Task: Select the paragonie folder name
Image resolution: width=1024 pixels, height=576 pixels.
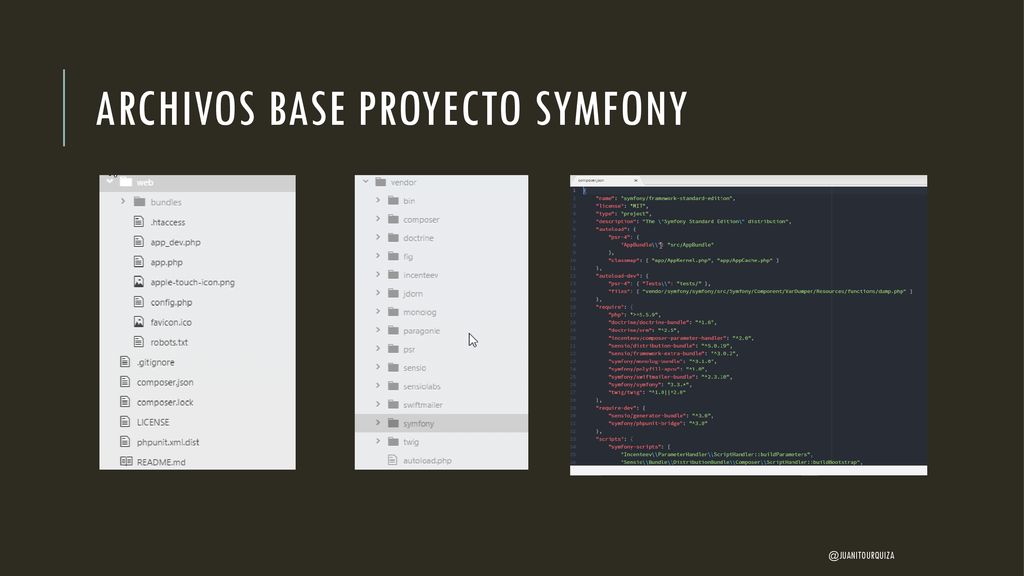Action: [421, 331]
